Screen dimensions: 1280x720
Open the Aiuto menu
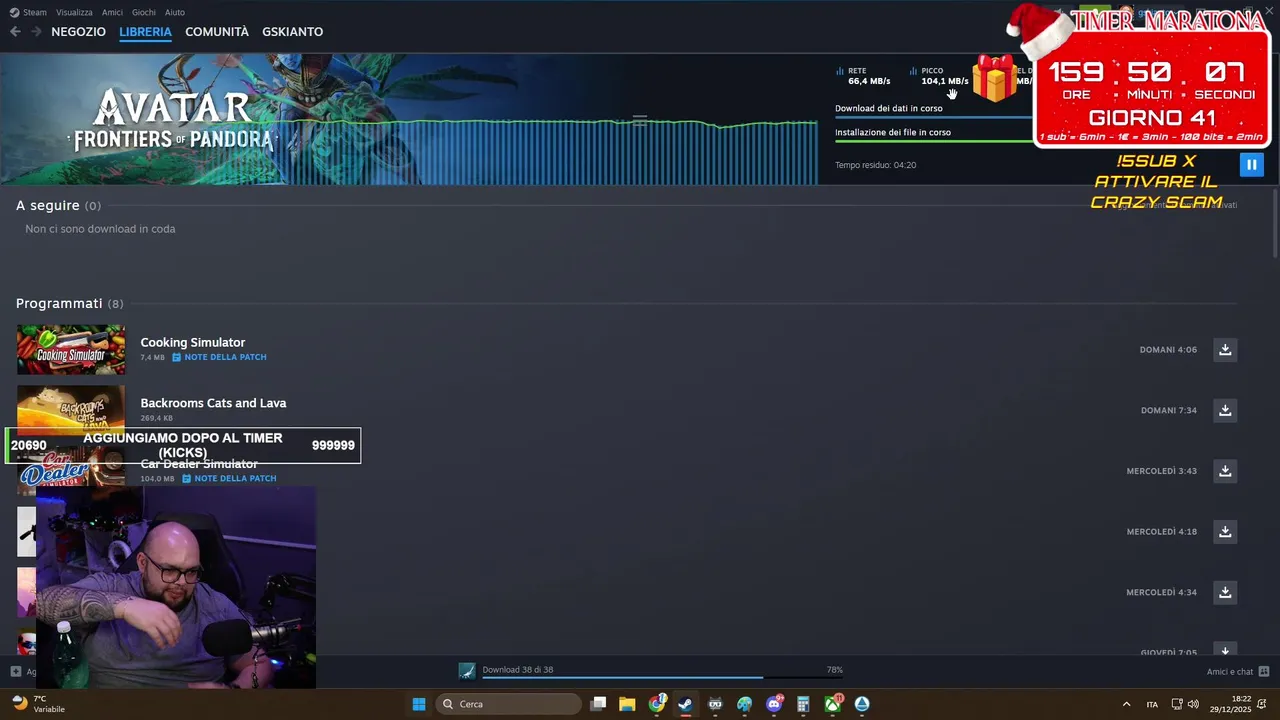(175, 12)
